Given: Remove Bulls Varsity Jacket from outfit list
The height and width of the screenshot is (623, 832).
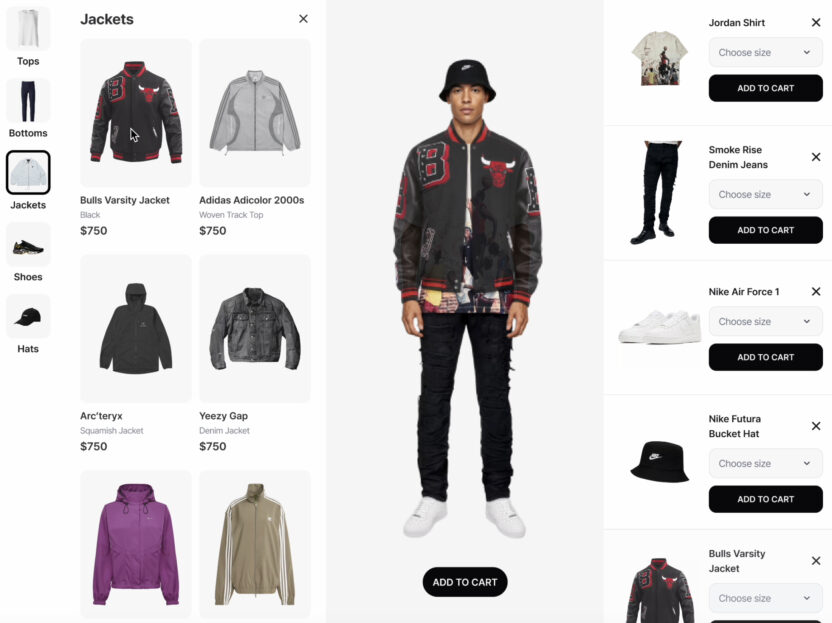Looking at the screenshot, I should point(816,561).
